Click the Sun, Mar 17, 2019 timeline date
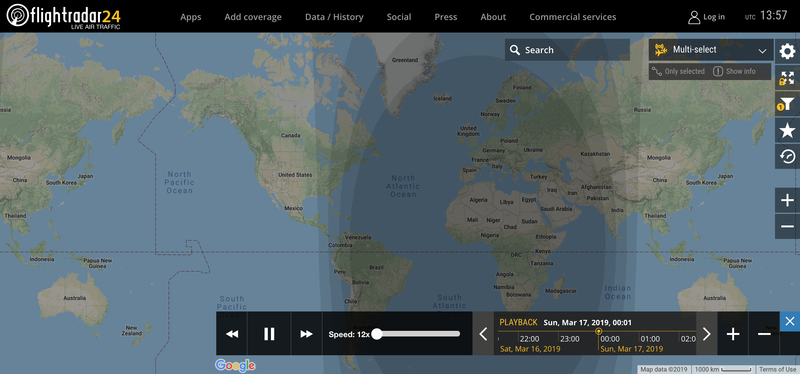800x374 pixels. point(632,349)
